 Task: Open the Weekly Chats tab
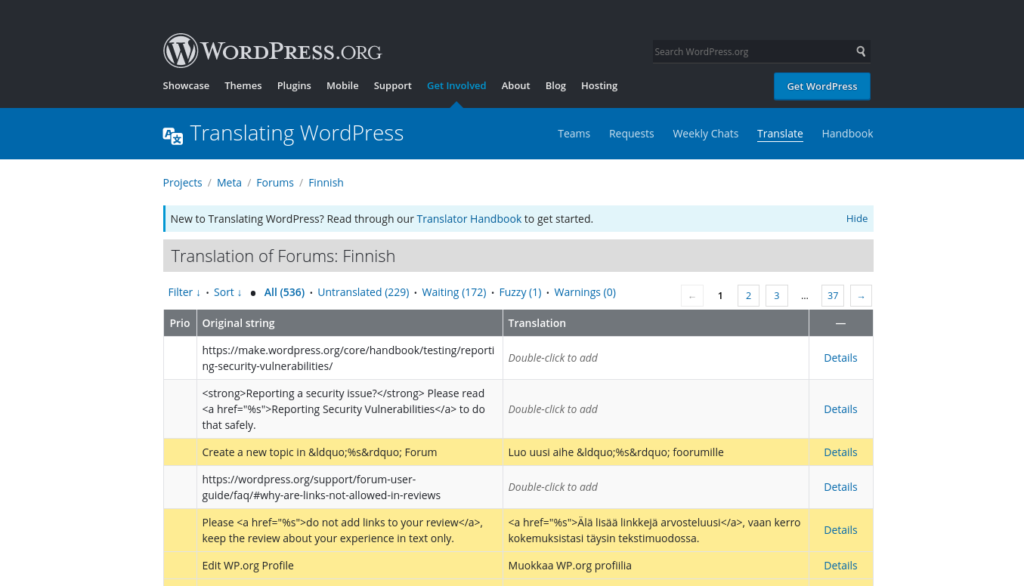[x=705, y=133]
